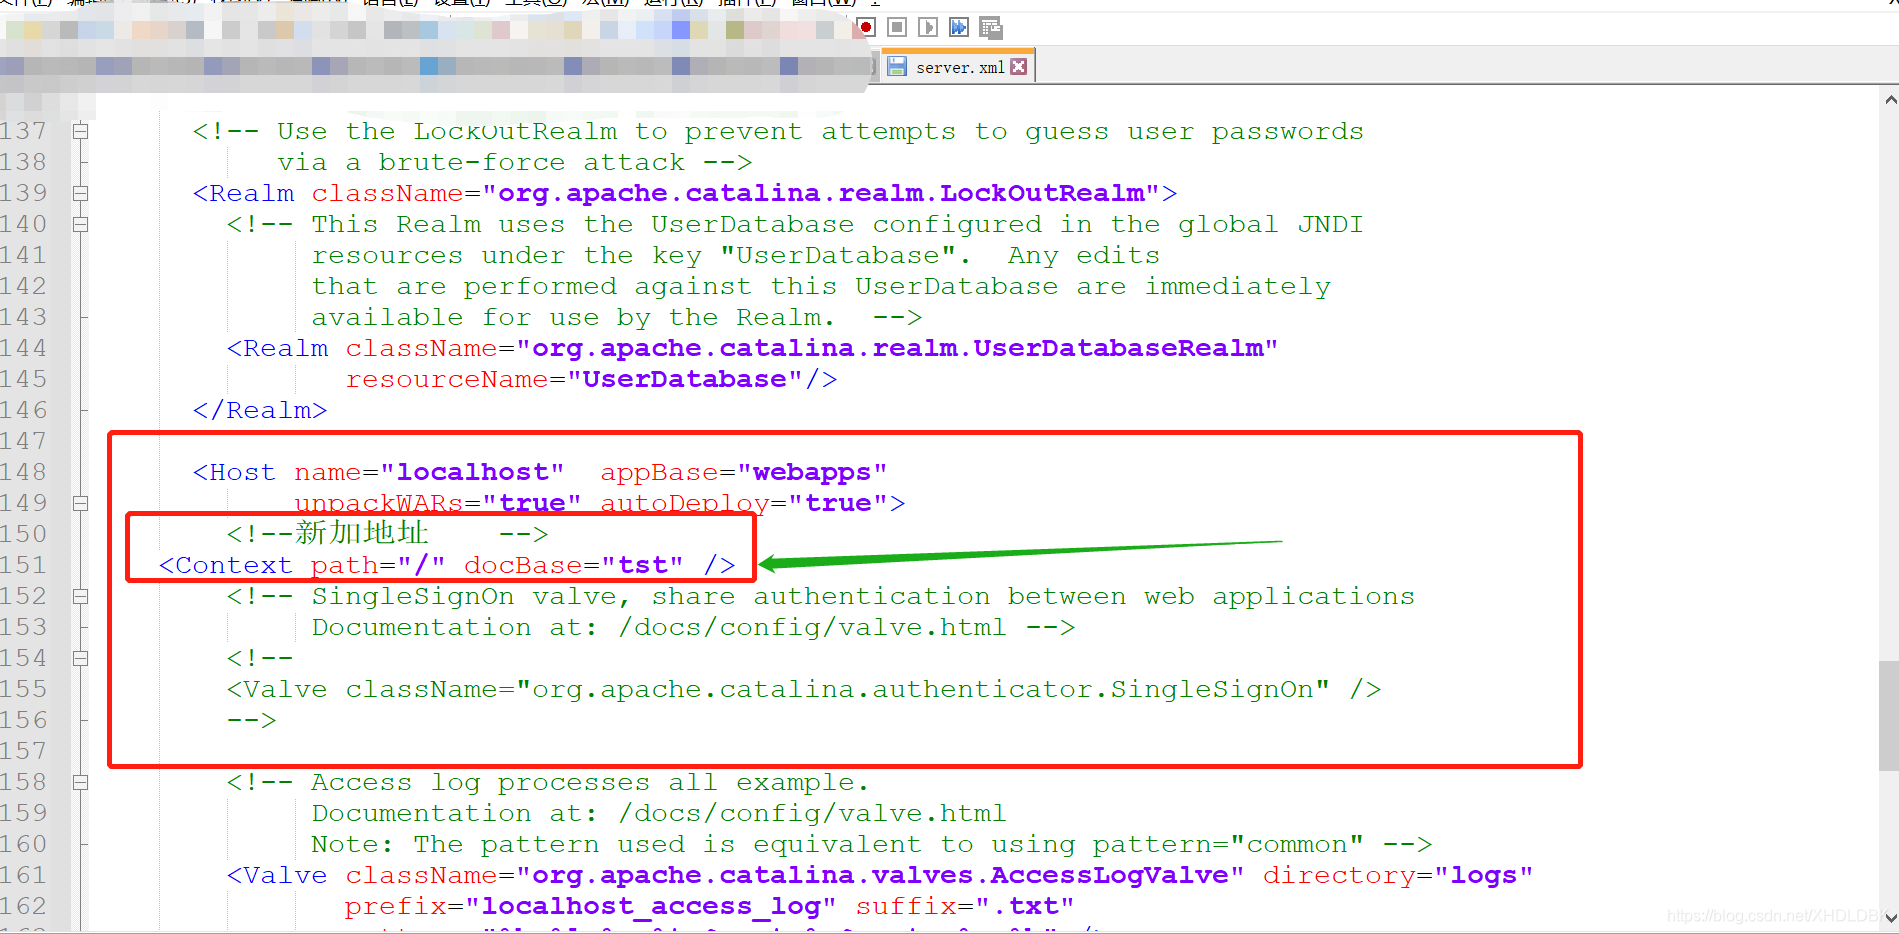This screenshot has height=934, width=1899.
Task: Click the directory value "logs"
Action: coord(1483,875)
